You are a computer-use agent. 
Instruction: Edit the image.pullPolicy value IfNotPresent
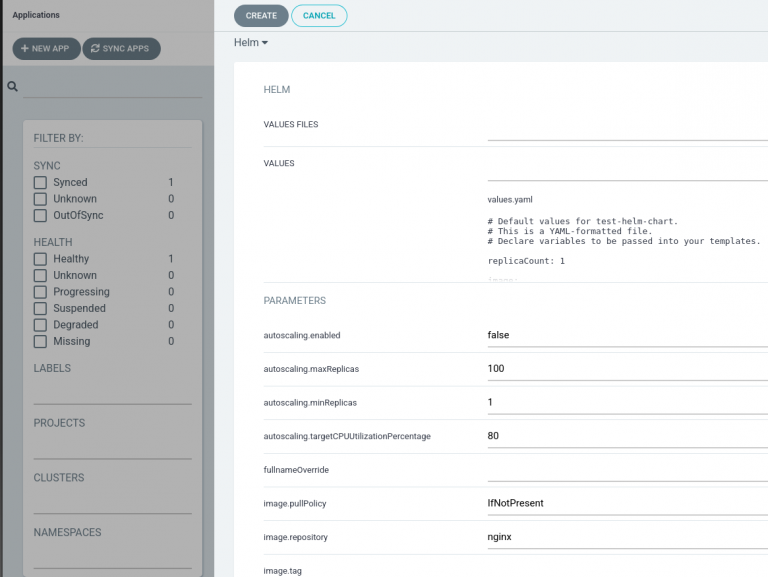coord(627,504)
